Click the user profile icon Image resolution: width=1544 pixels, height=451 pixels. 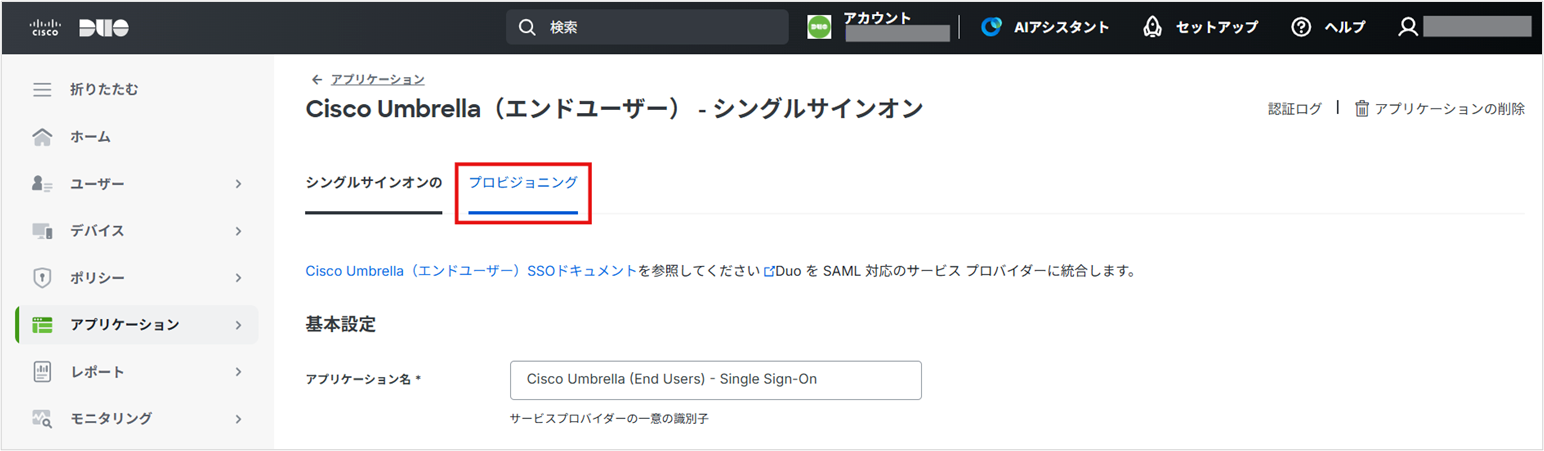1408,27
